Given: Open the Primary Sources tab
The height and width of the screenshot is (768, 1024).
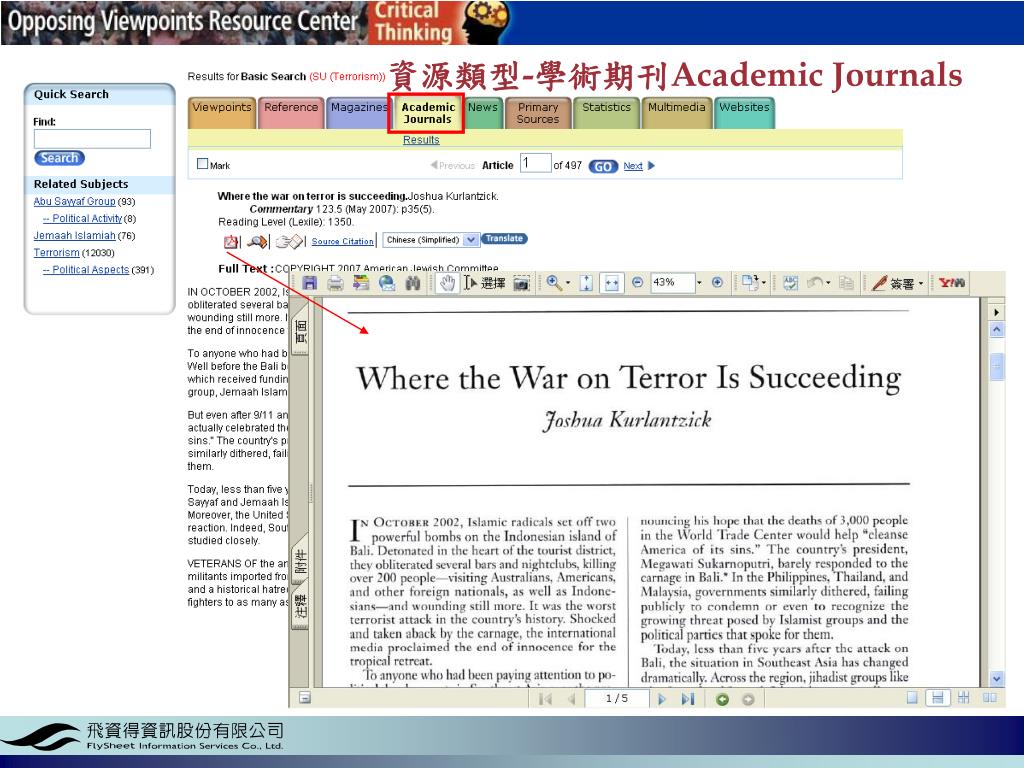Looking at the screenshot, I should tap(537, 112).
